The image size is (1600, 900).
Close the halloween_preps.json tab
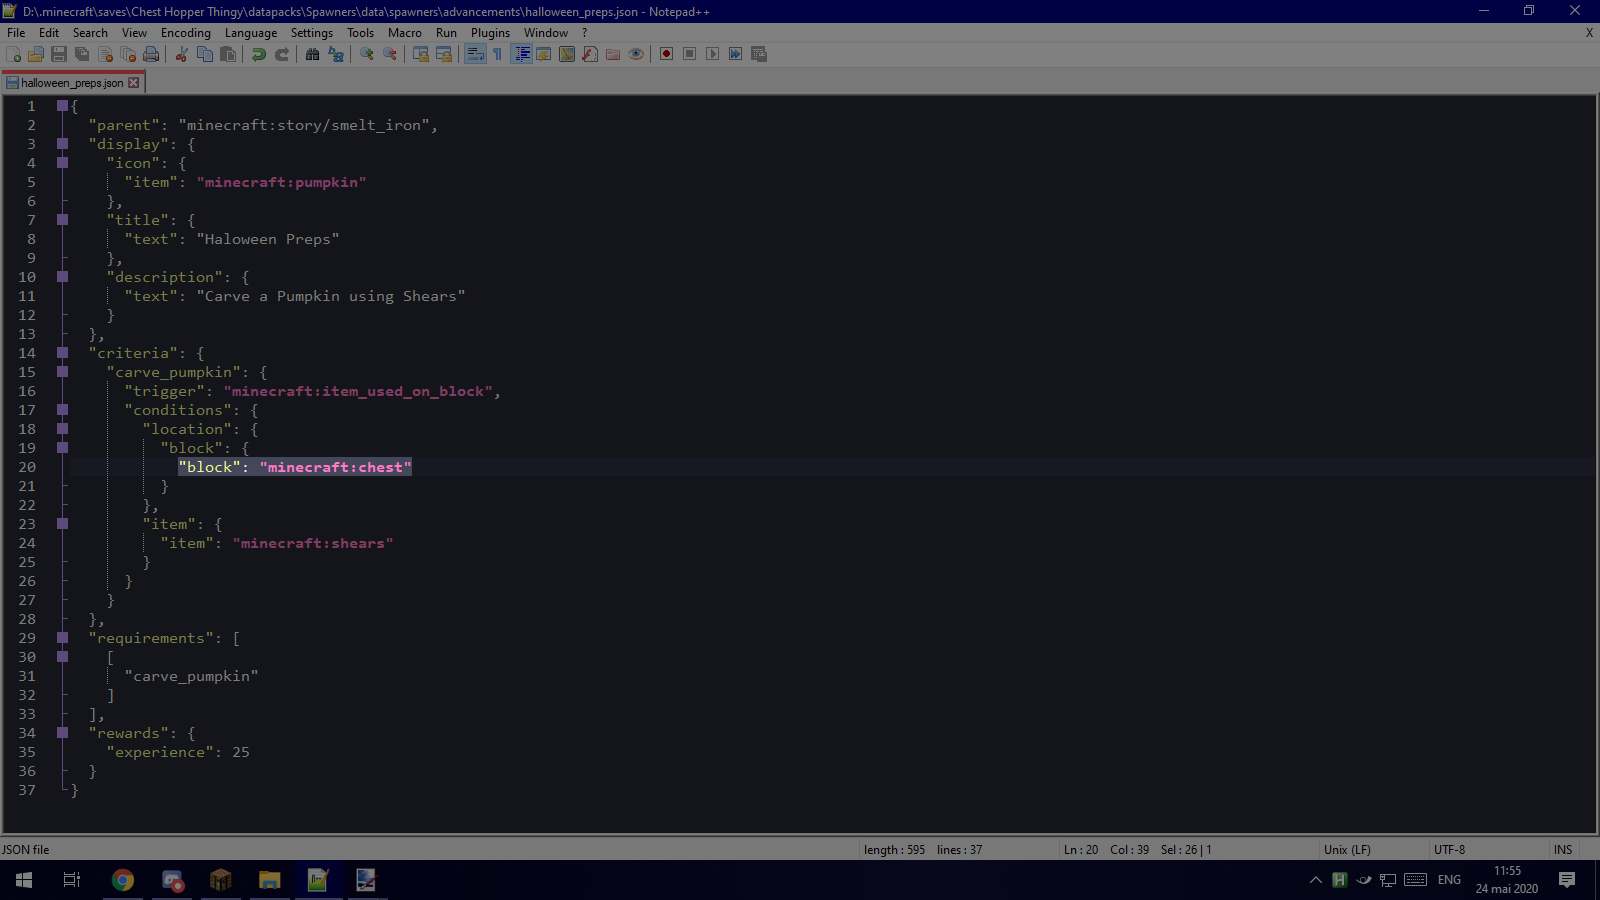134,83
